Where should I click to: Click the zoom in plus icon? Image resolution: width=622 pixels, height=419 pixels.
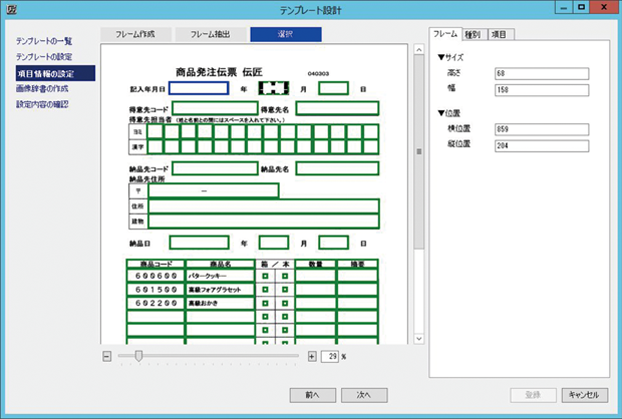(x=312, y=356)
